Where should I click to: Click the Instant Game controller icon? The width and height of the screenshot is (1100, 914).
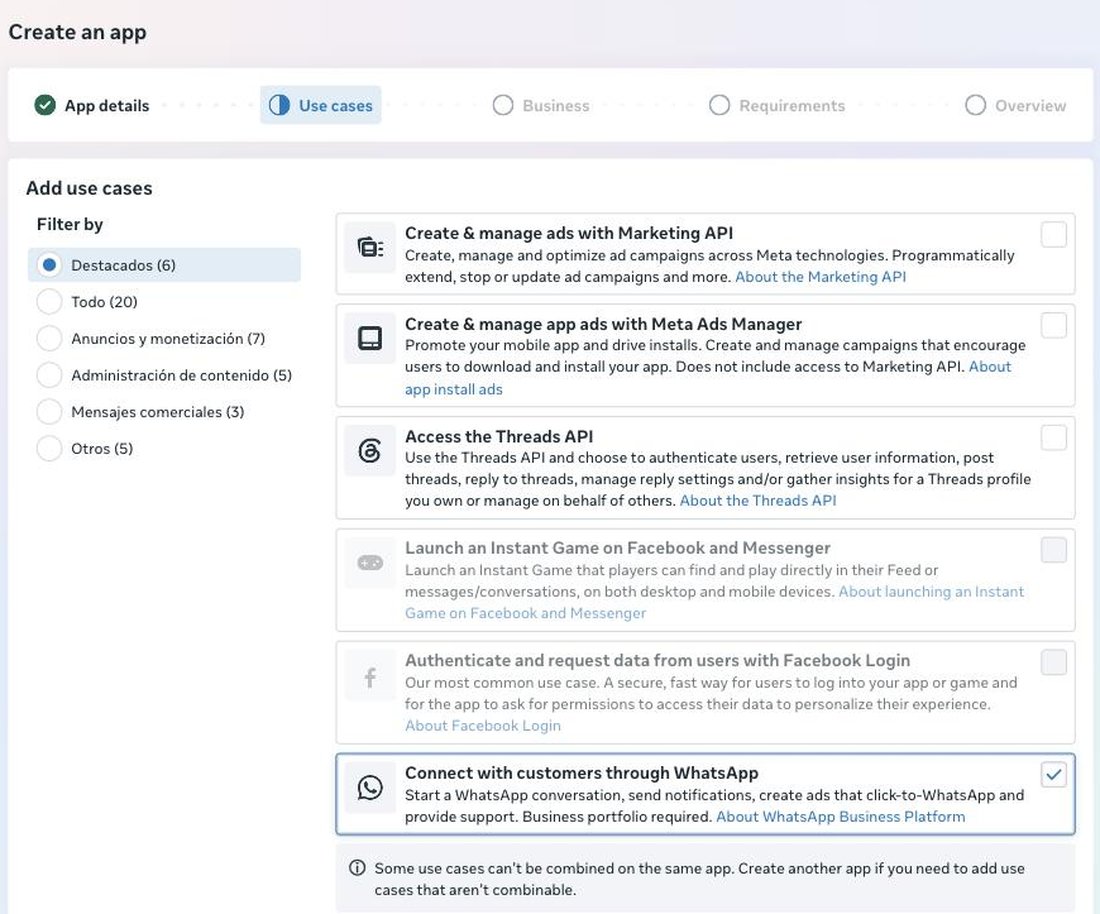point(370,563)
